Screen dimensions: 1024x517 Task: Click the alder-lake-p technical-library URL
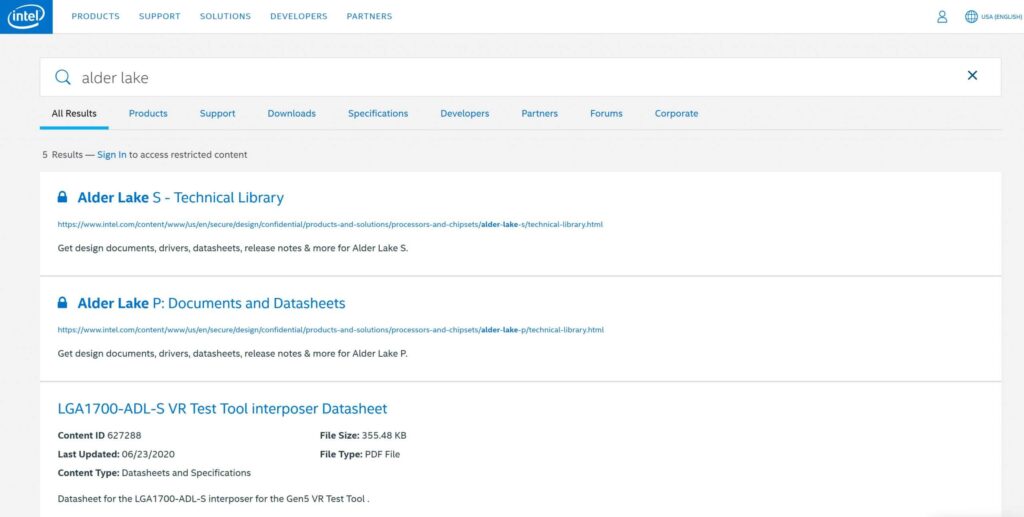pos(330,330)
